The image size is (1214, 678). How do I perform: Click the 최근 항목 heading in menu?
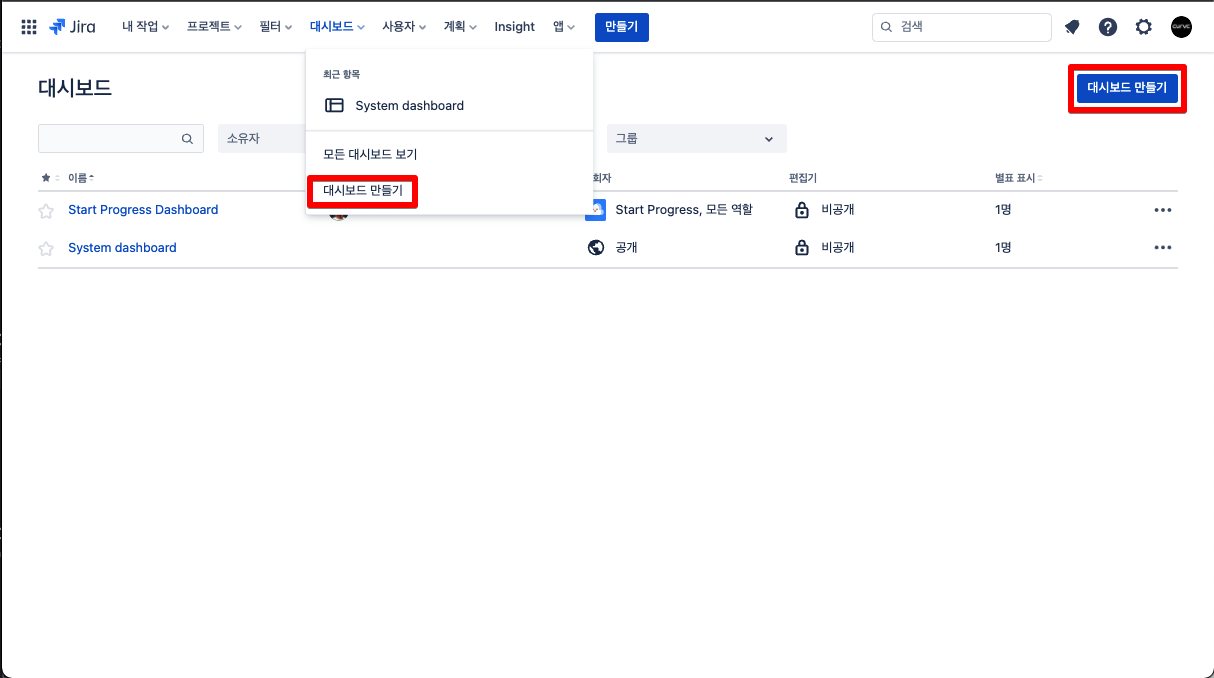[341, 74]
